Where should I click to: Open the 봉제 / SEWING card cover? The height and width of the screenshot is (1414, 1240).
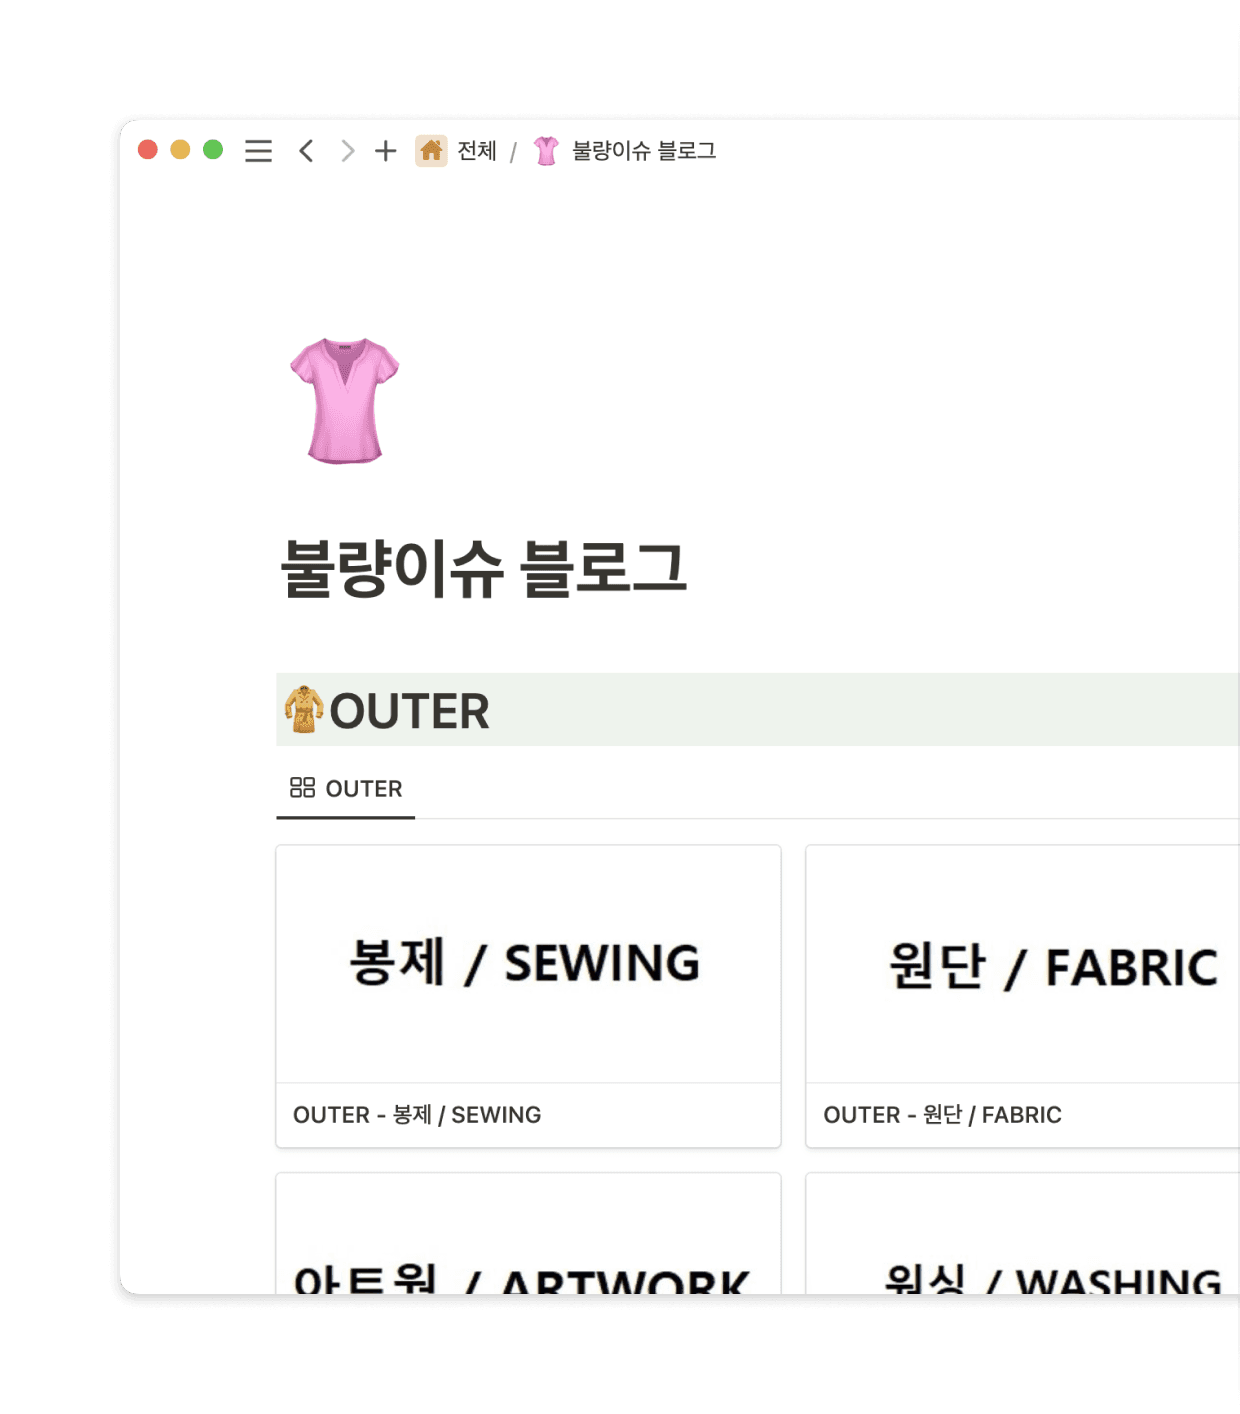coord(528,964)
